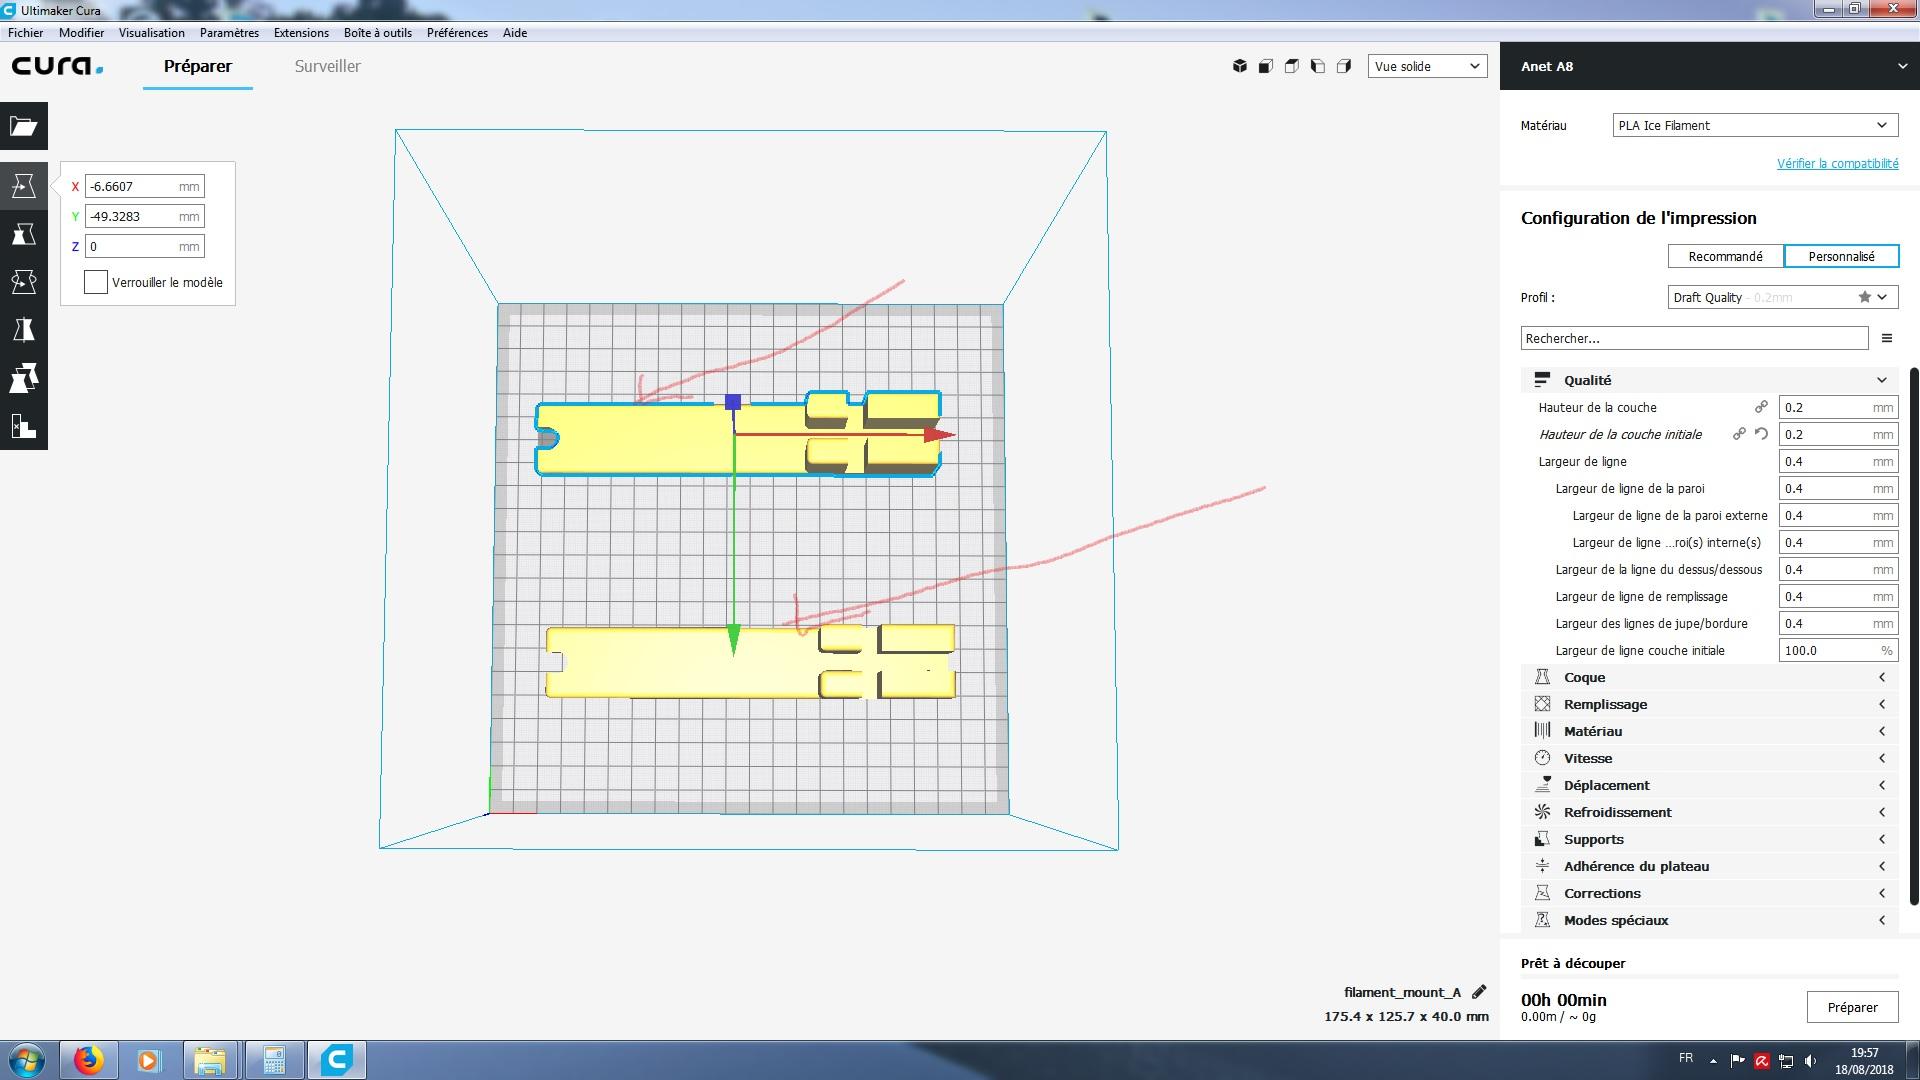This screenshot has height=1080, width=1920.
Task: Open the Per Model Settings tool
Action: [x=24, y=378]
